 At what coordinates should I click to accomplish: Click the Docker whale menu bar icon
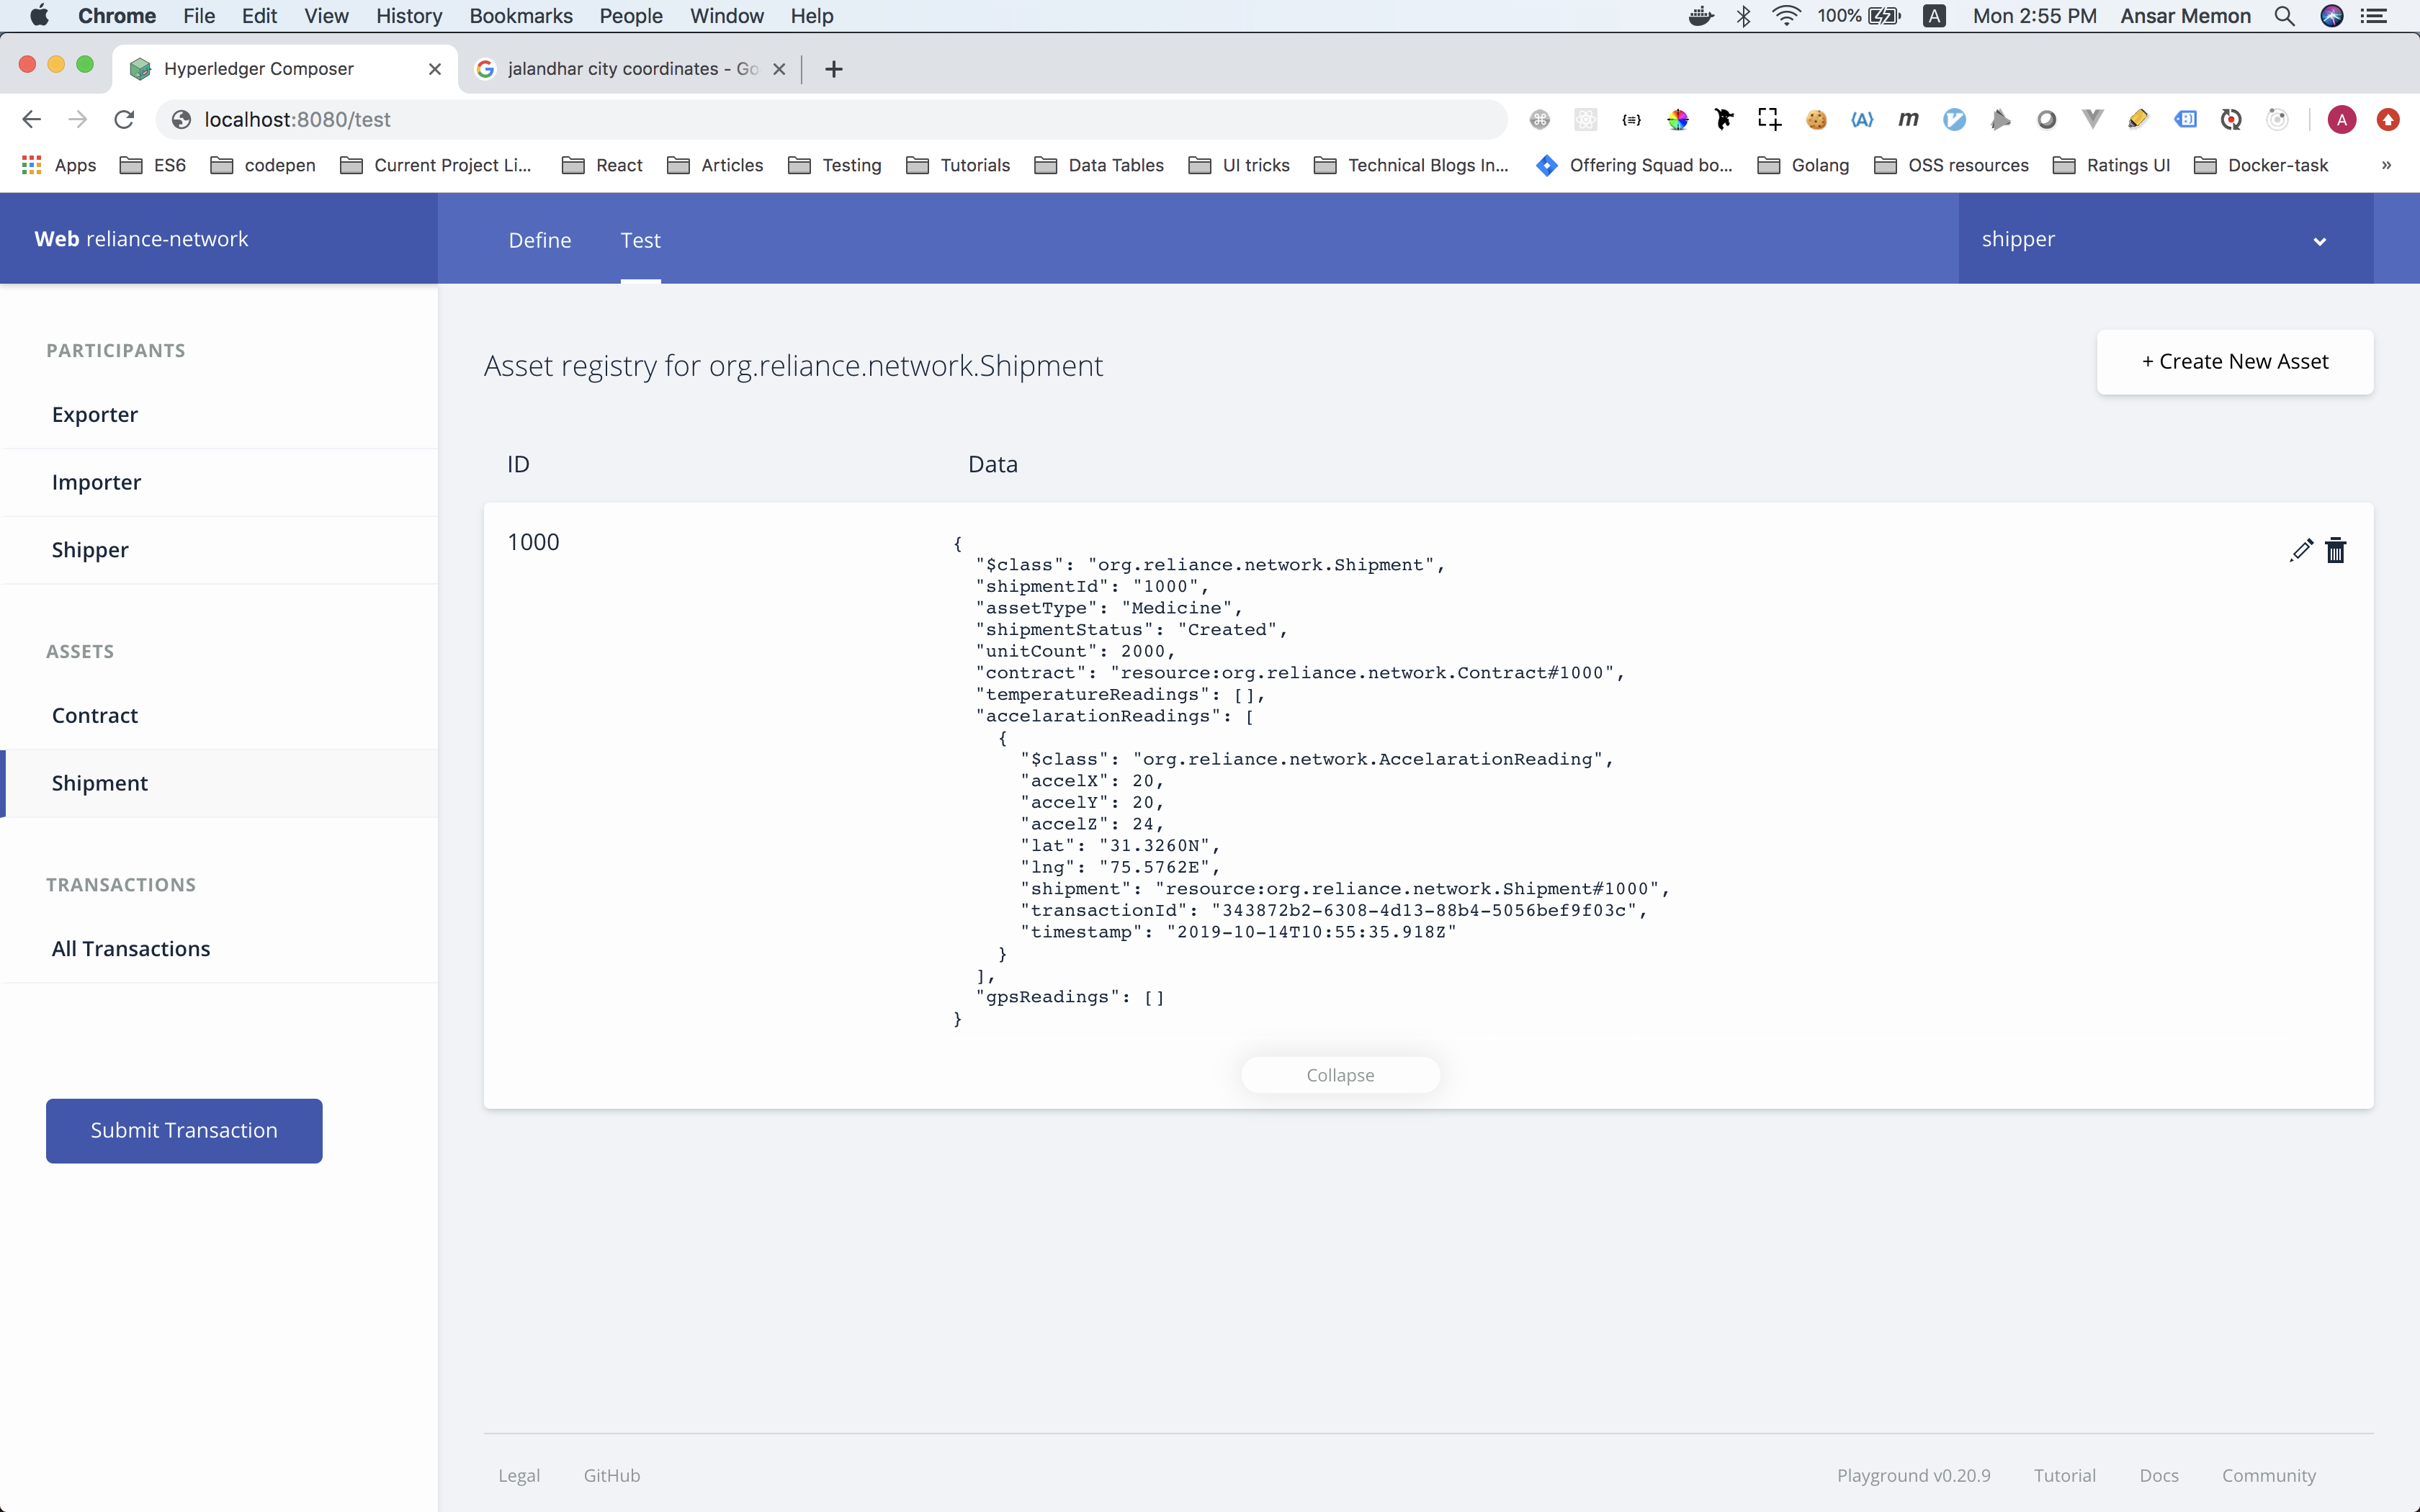(1701, 16)
